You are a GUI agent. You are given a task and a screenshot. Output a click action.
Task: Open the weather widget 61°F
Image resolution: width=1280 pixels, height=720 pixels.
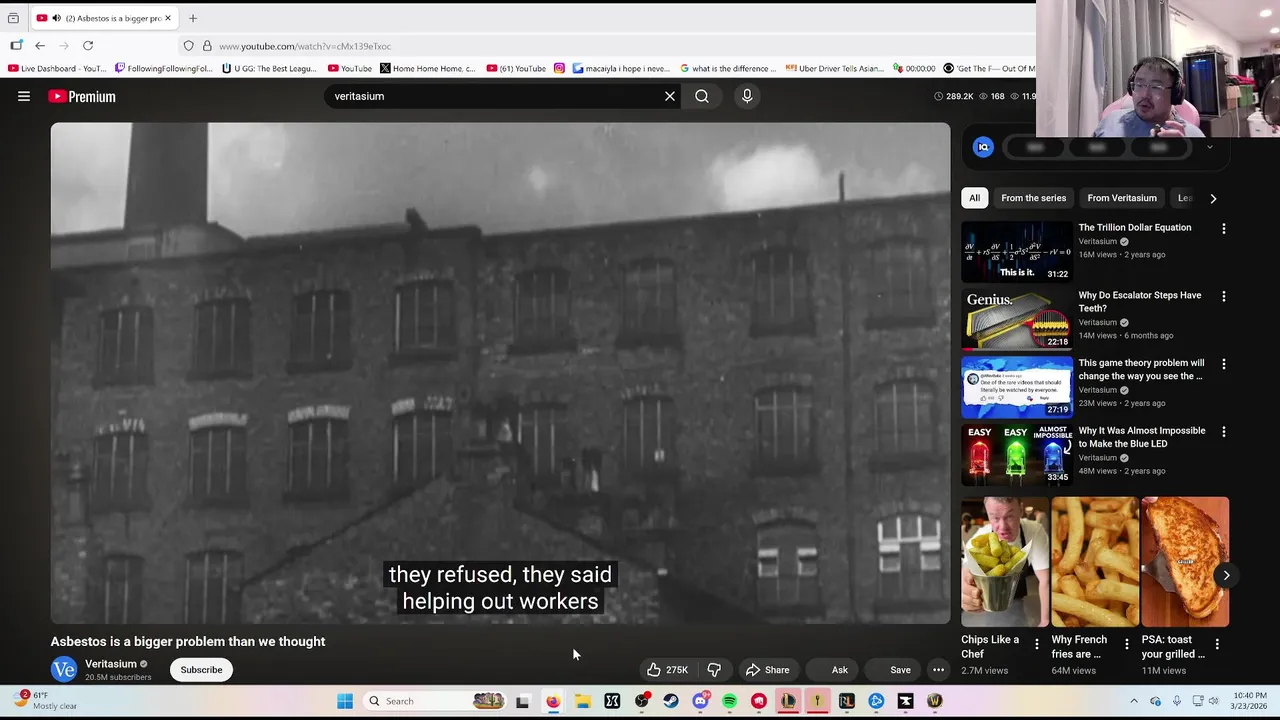coord(44,701)
